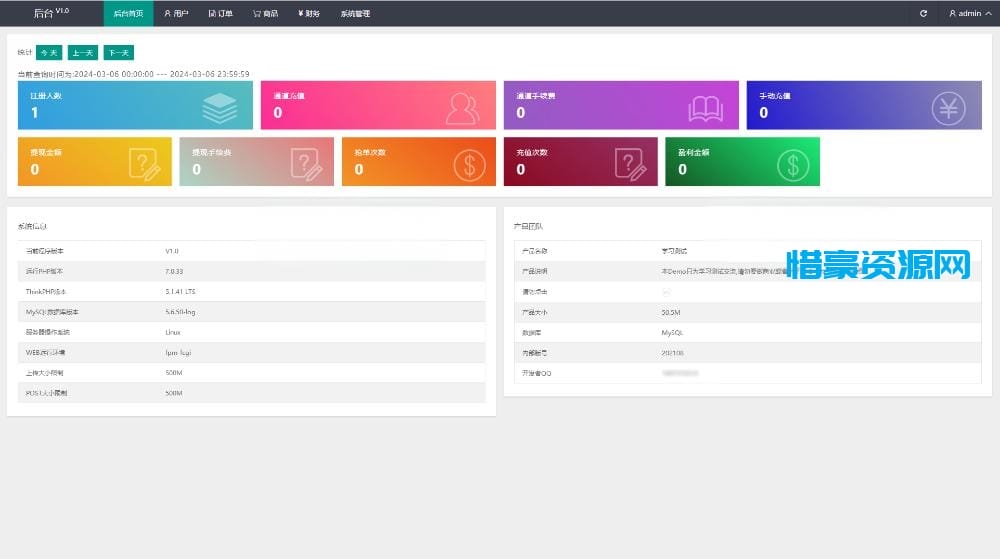Image resolution: width=1000 pixels, height=559 pixels.
Task: Click the 上一天 button
Action: tap(83, 53)
